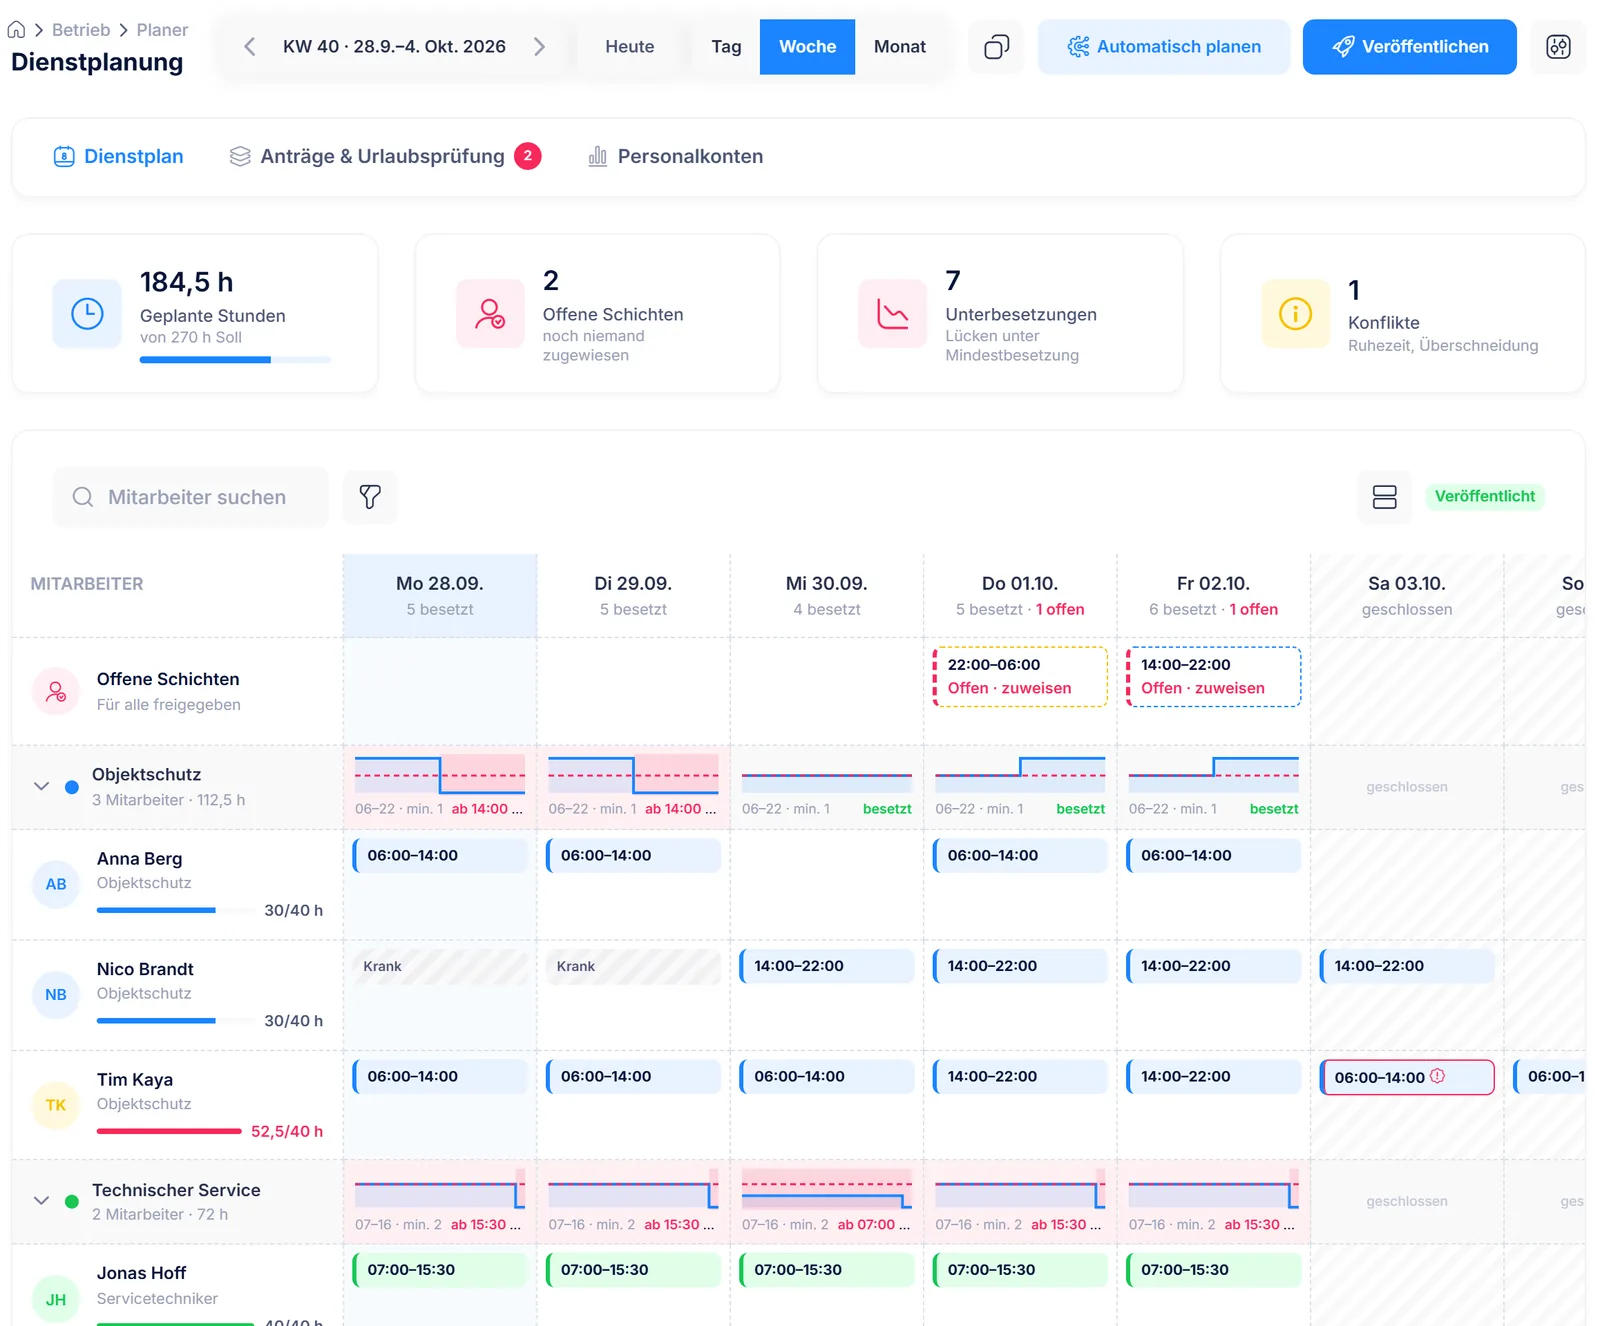Click Tim Kaya avatar TK
This screenshot has height=1326, width=1600.
56,1105
